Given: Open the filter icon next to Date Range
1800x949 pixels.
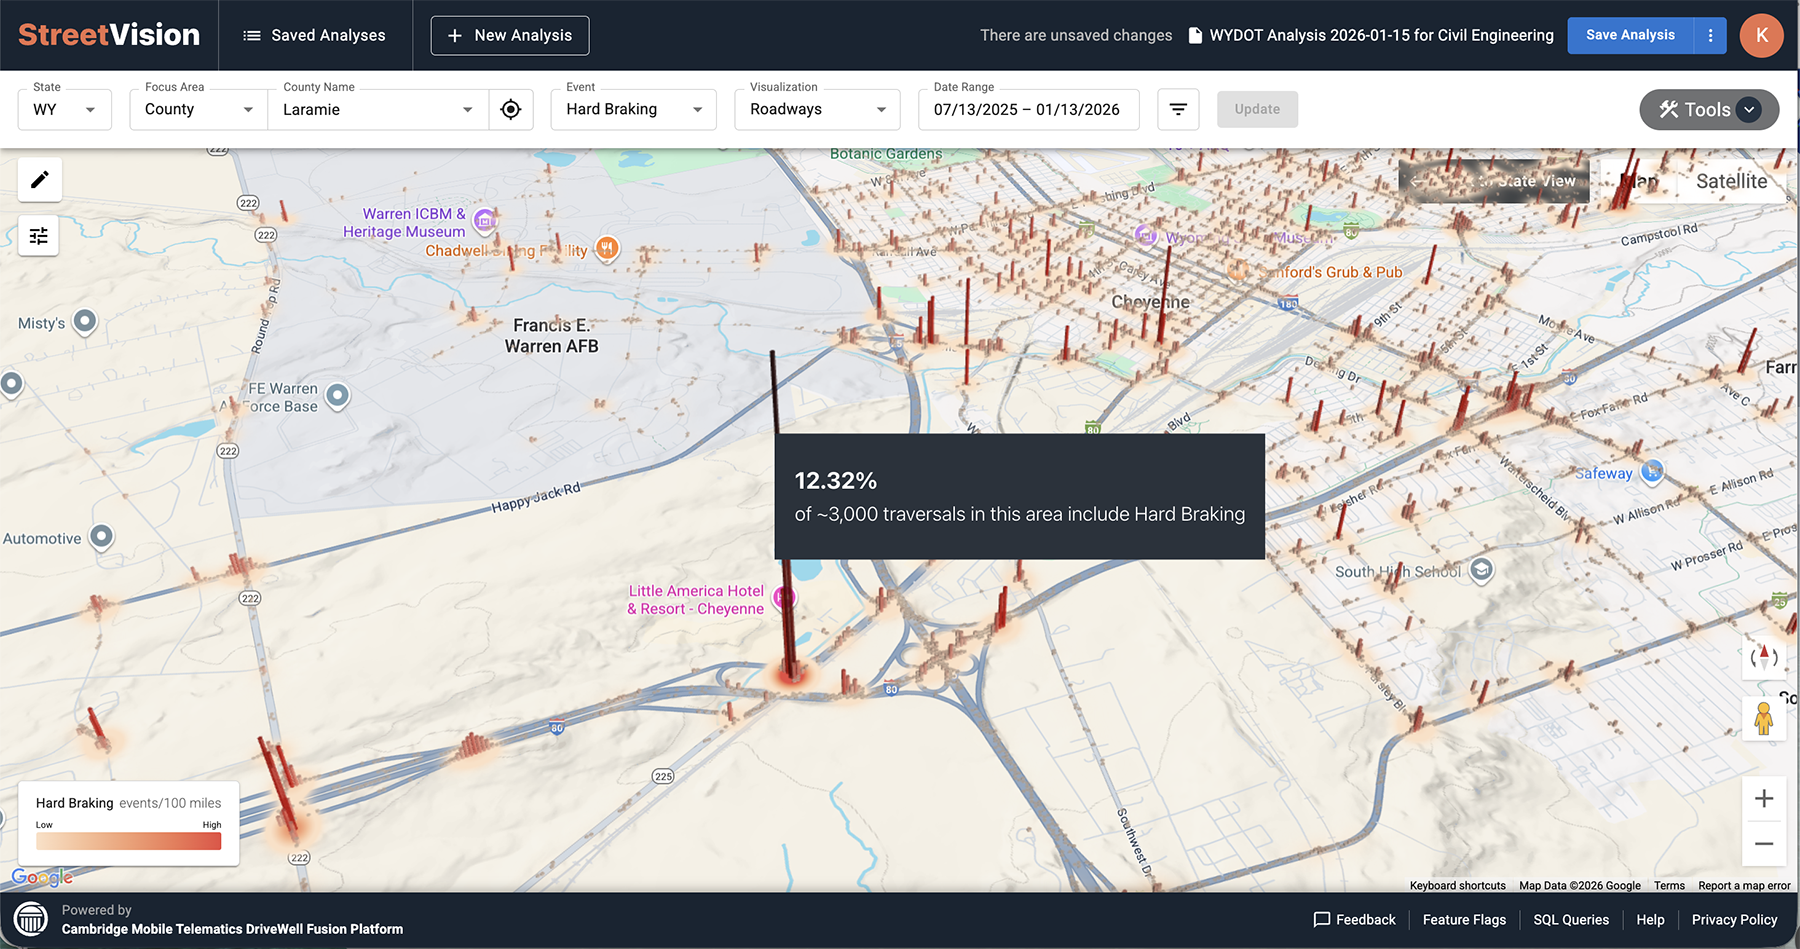Looking at the screenshot, I should tap(1178, 109).
